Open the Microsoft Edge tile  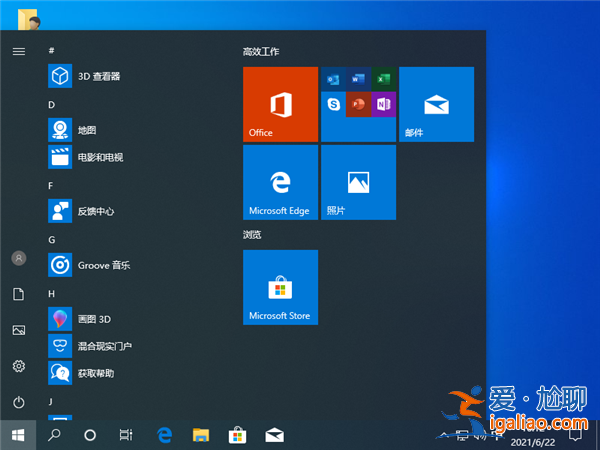point(280,183)
